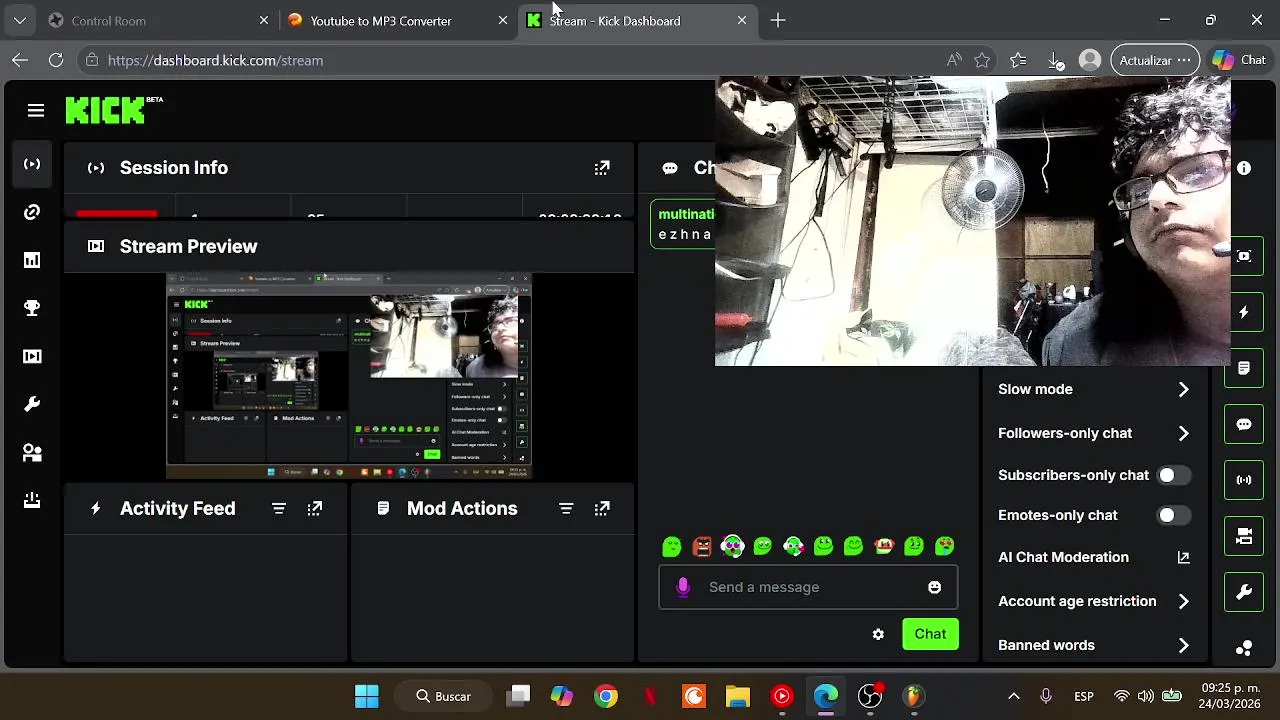This screenshot has height=720, width=1280.
Task: Toggle the broadcast signal panel button
Action: [x=1244, y=480]
